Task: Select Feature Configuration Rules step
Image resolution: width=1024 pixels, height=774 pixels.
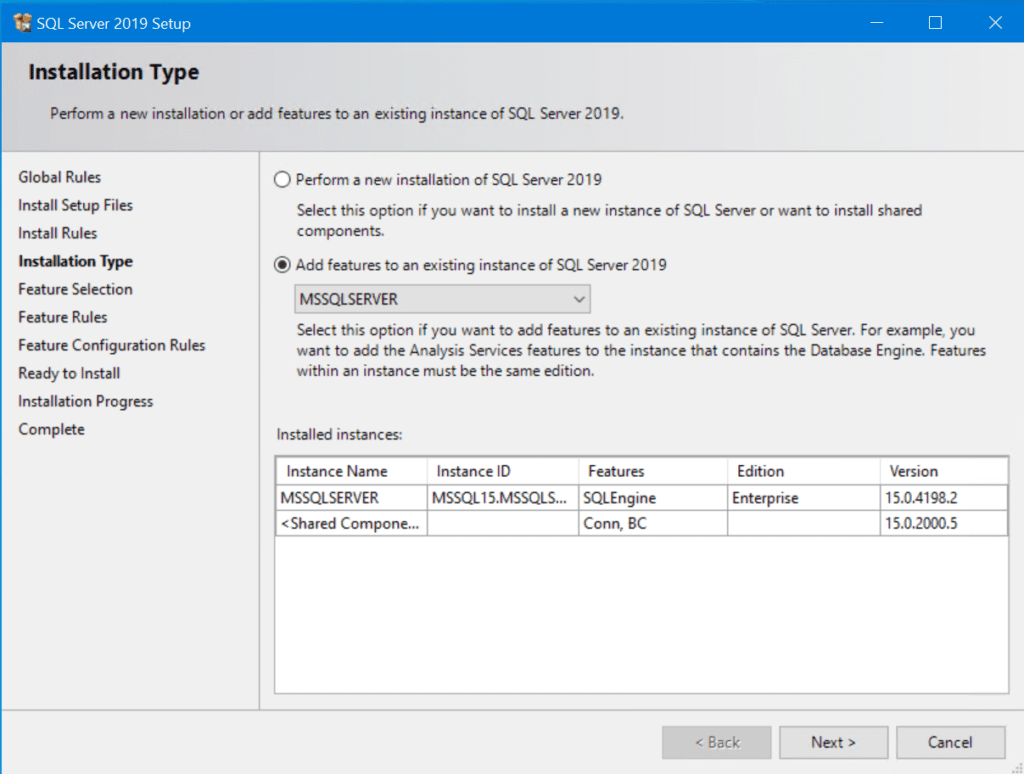Action: pos(112,346)
